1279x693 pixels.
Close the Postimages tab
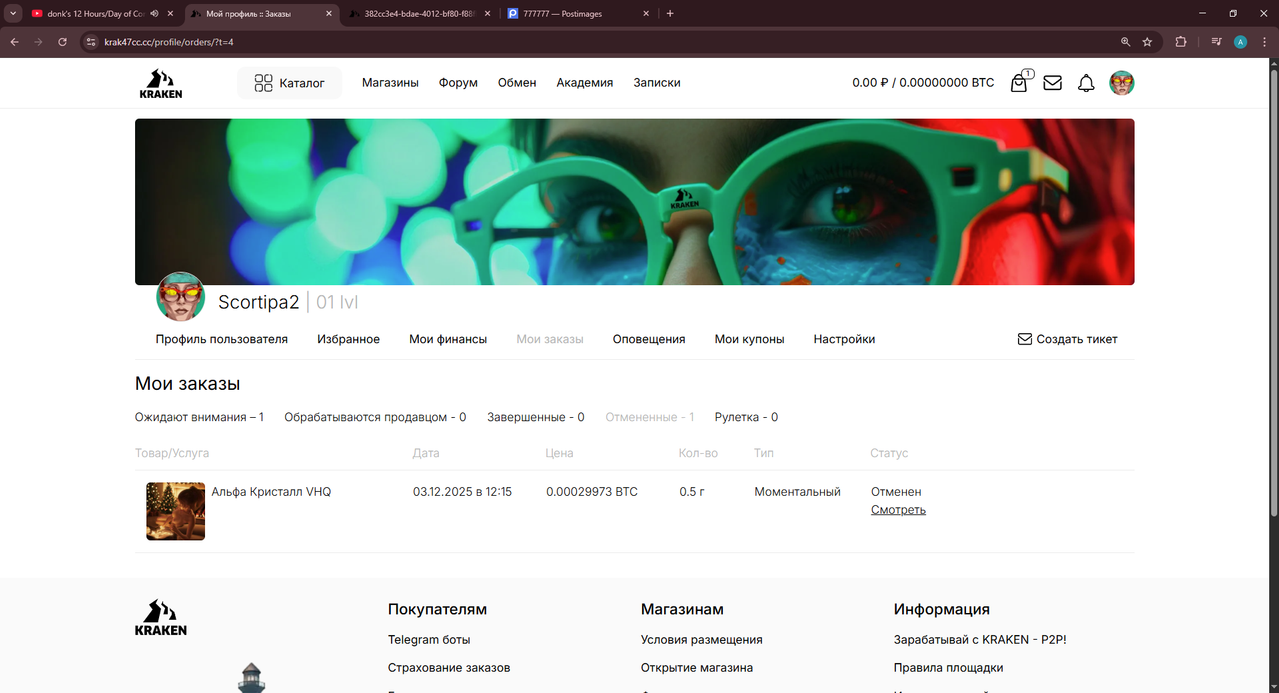[646, 14]
